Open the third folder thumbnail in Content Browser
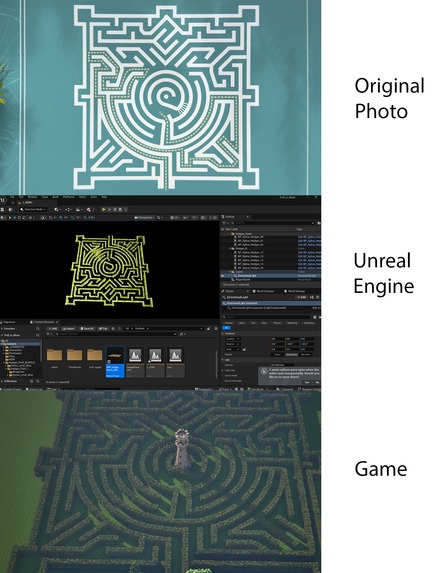Screen dimensions: 444x573 click(x=95, y=355)
